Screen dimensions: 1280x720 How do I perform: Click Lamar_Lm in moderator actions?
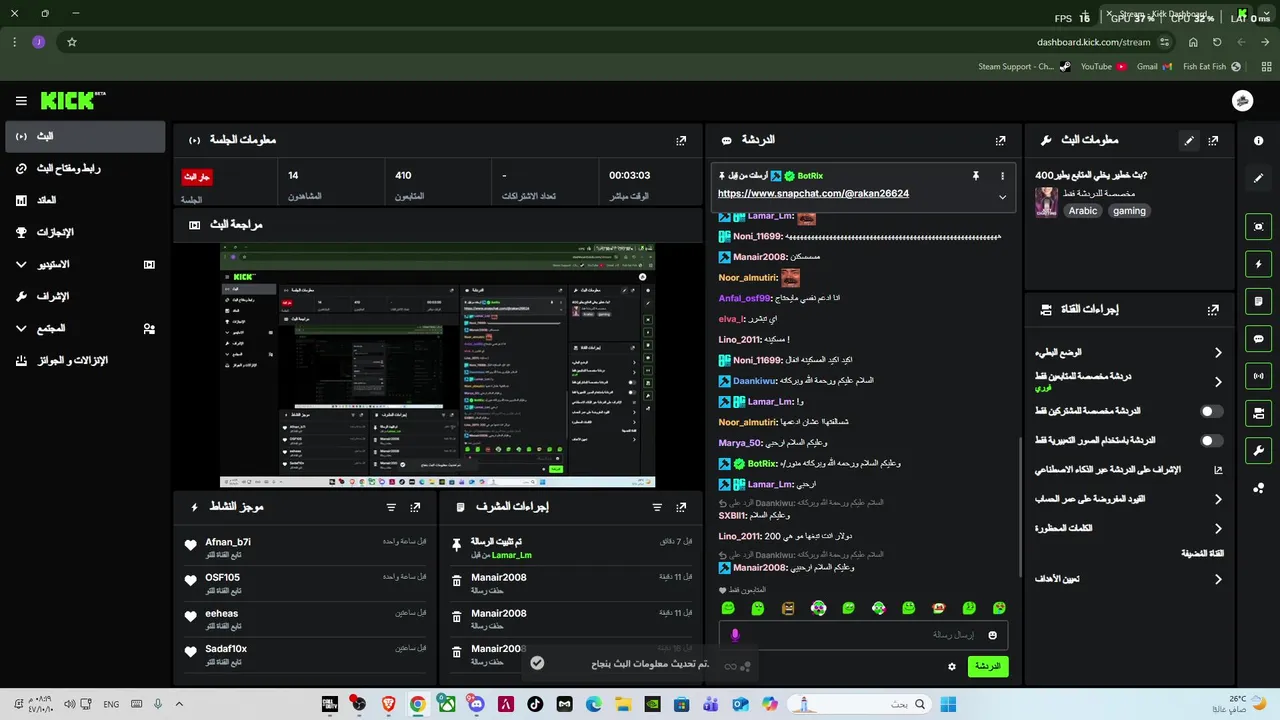tap(512, 555)
